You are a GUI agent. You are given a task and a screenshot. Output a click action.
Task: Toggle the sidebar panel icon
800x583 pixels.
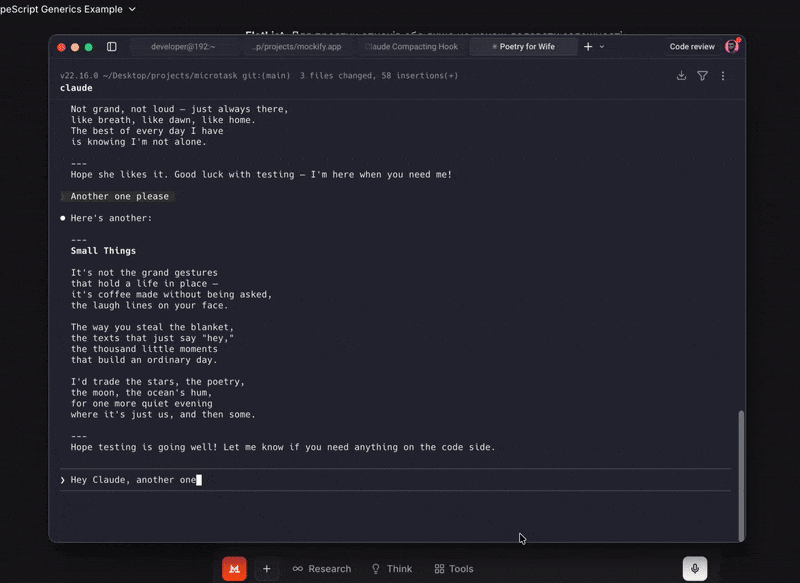(111, 47)
